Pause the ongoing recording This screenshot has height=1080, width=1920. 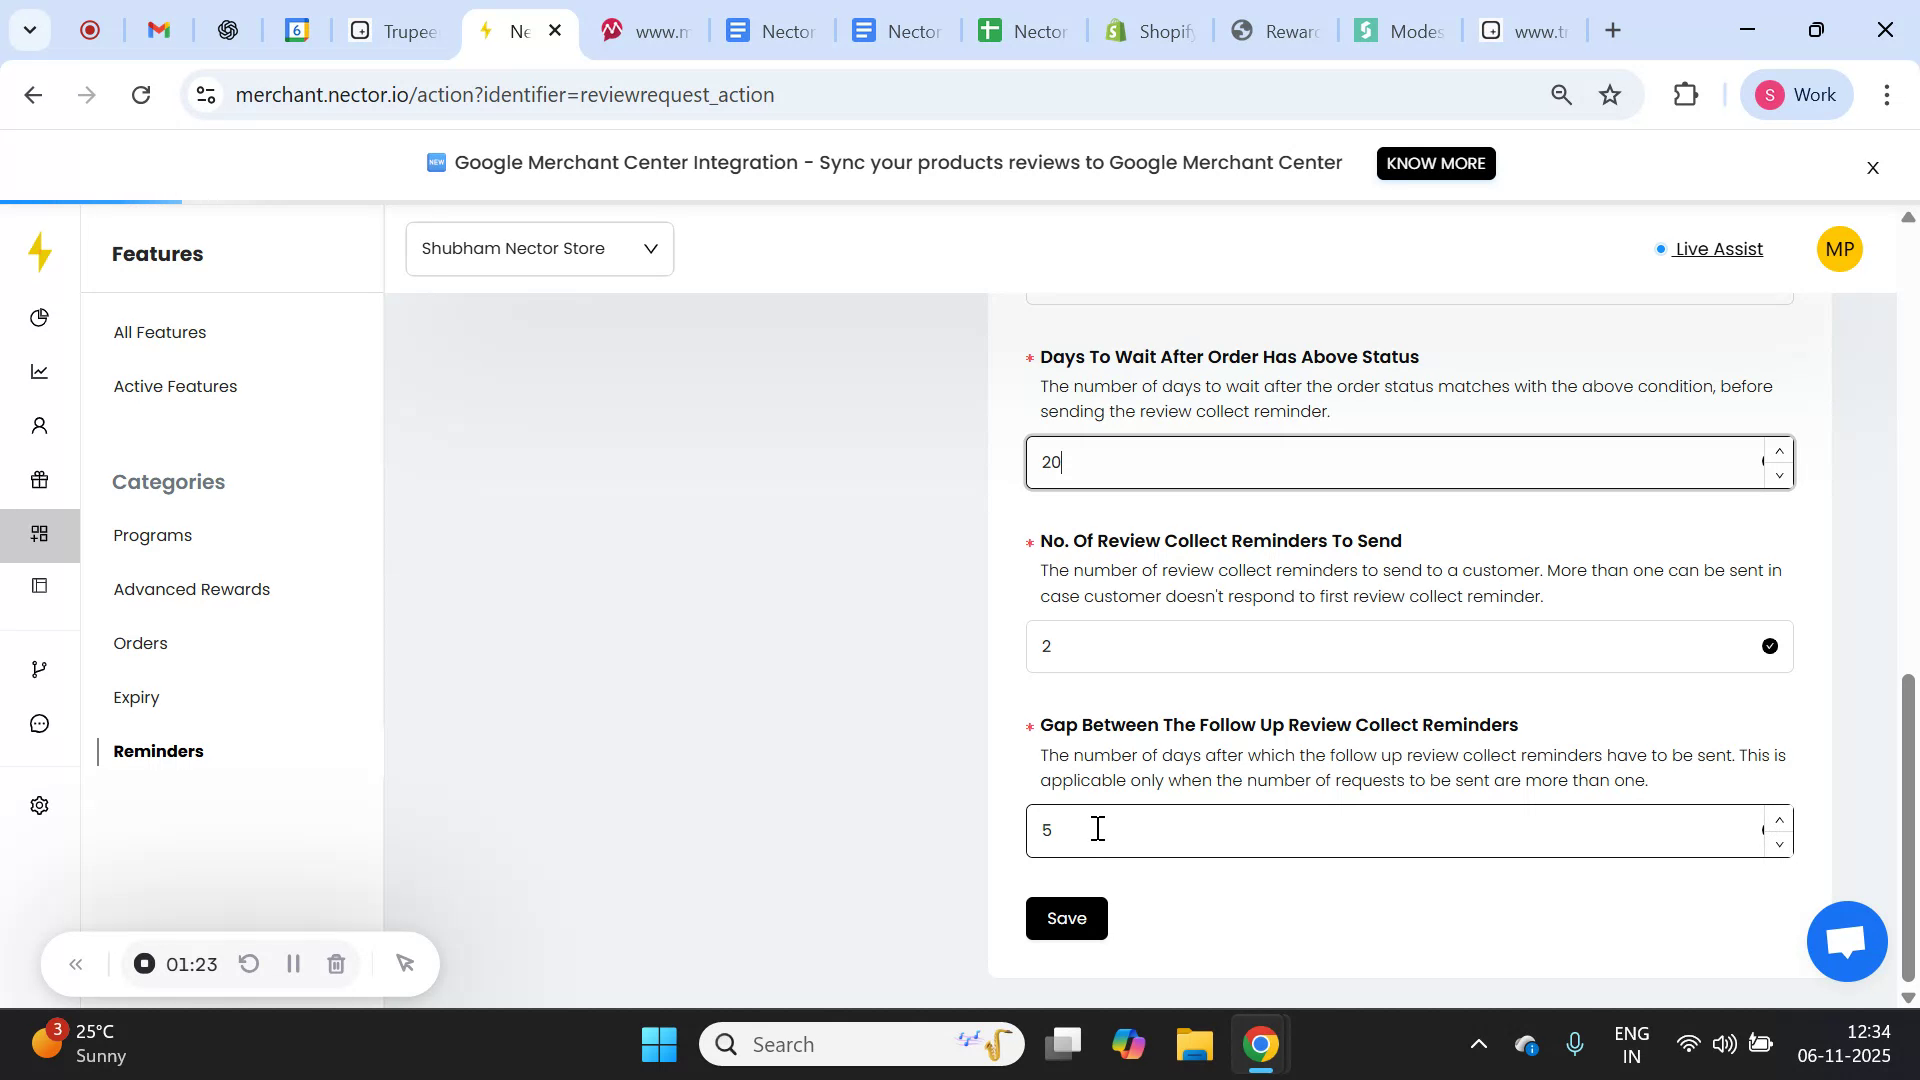coord(293,963)
